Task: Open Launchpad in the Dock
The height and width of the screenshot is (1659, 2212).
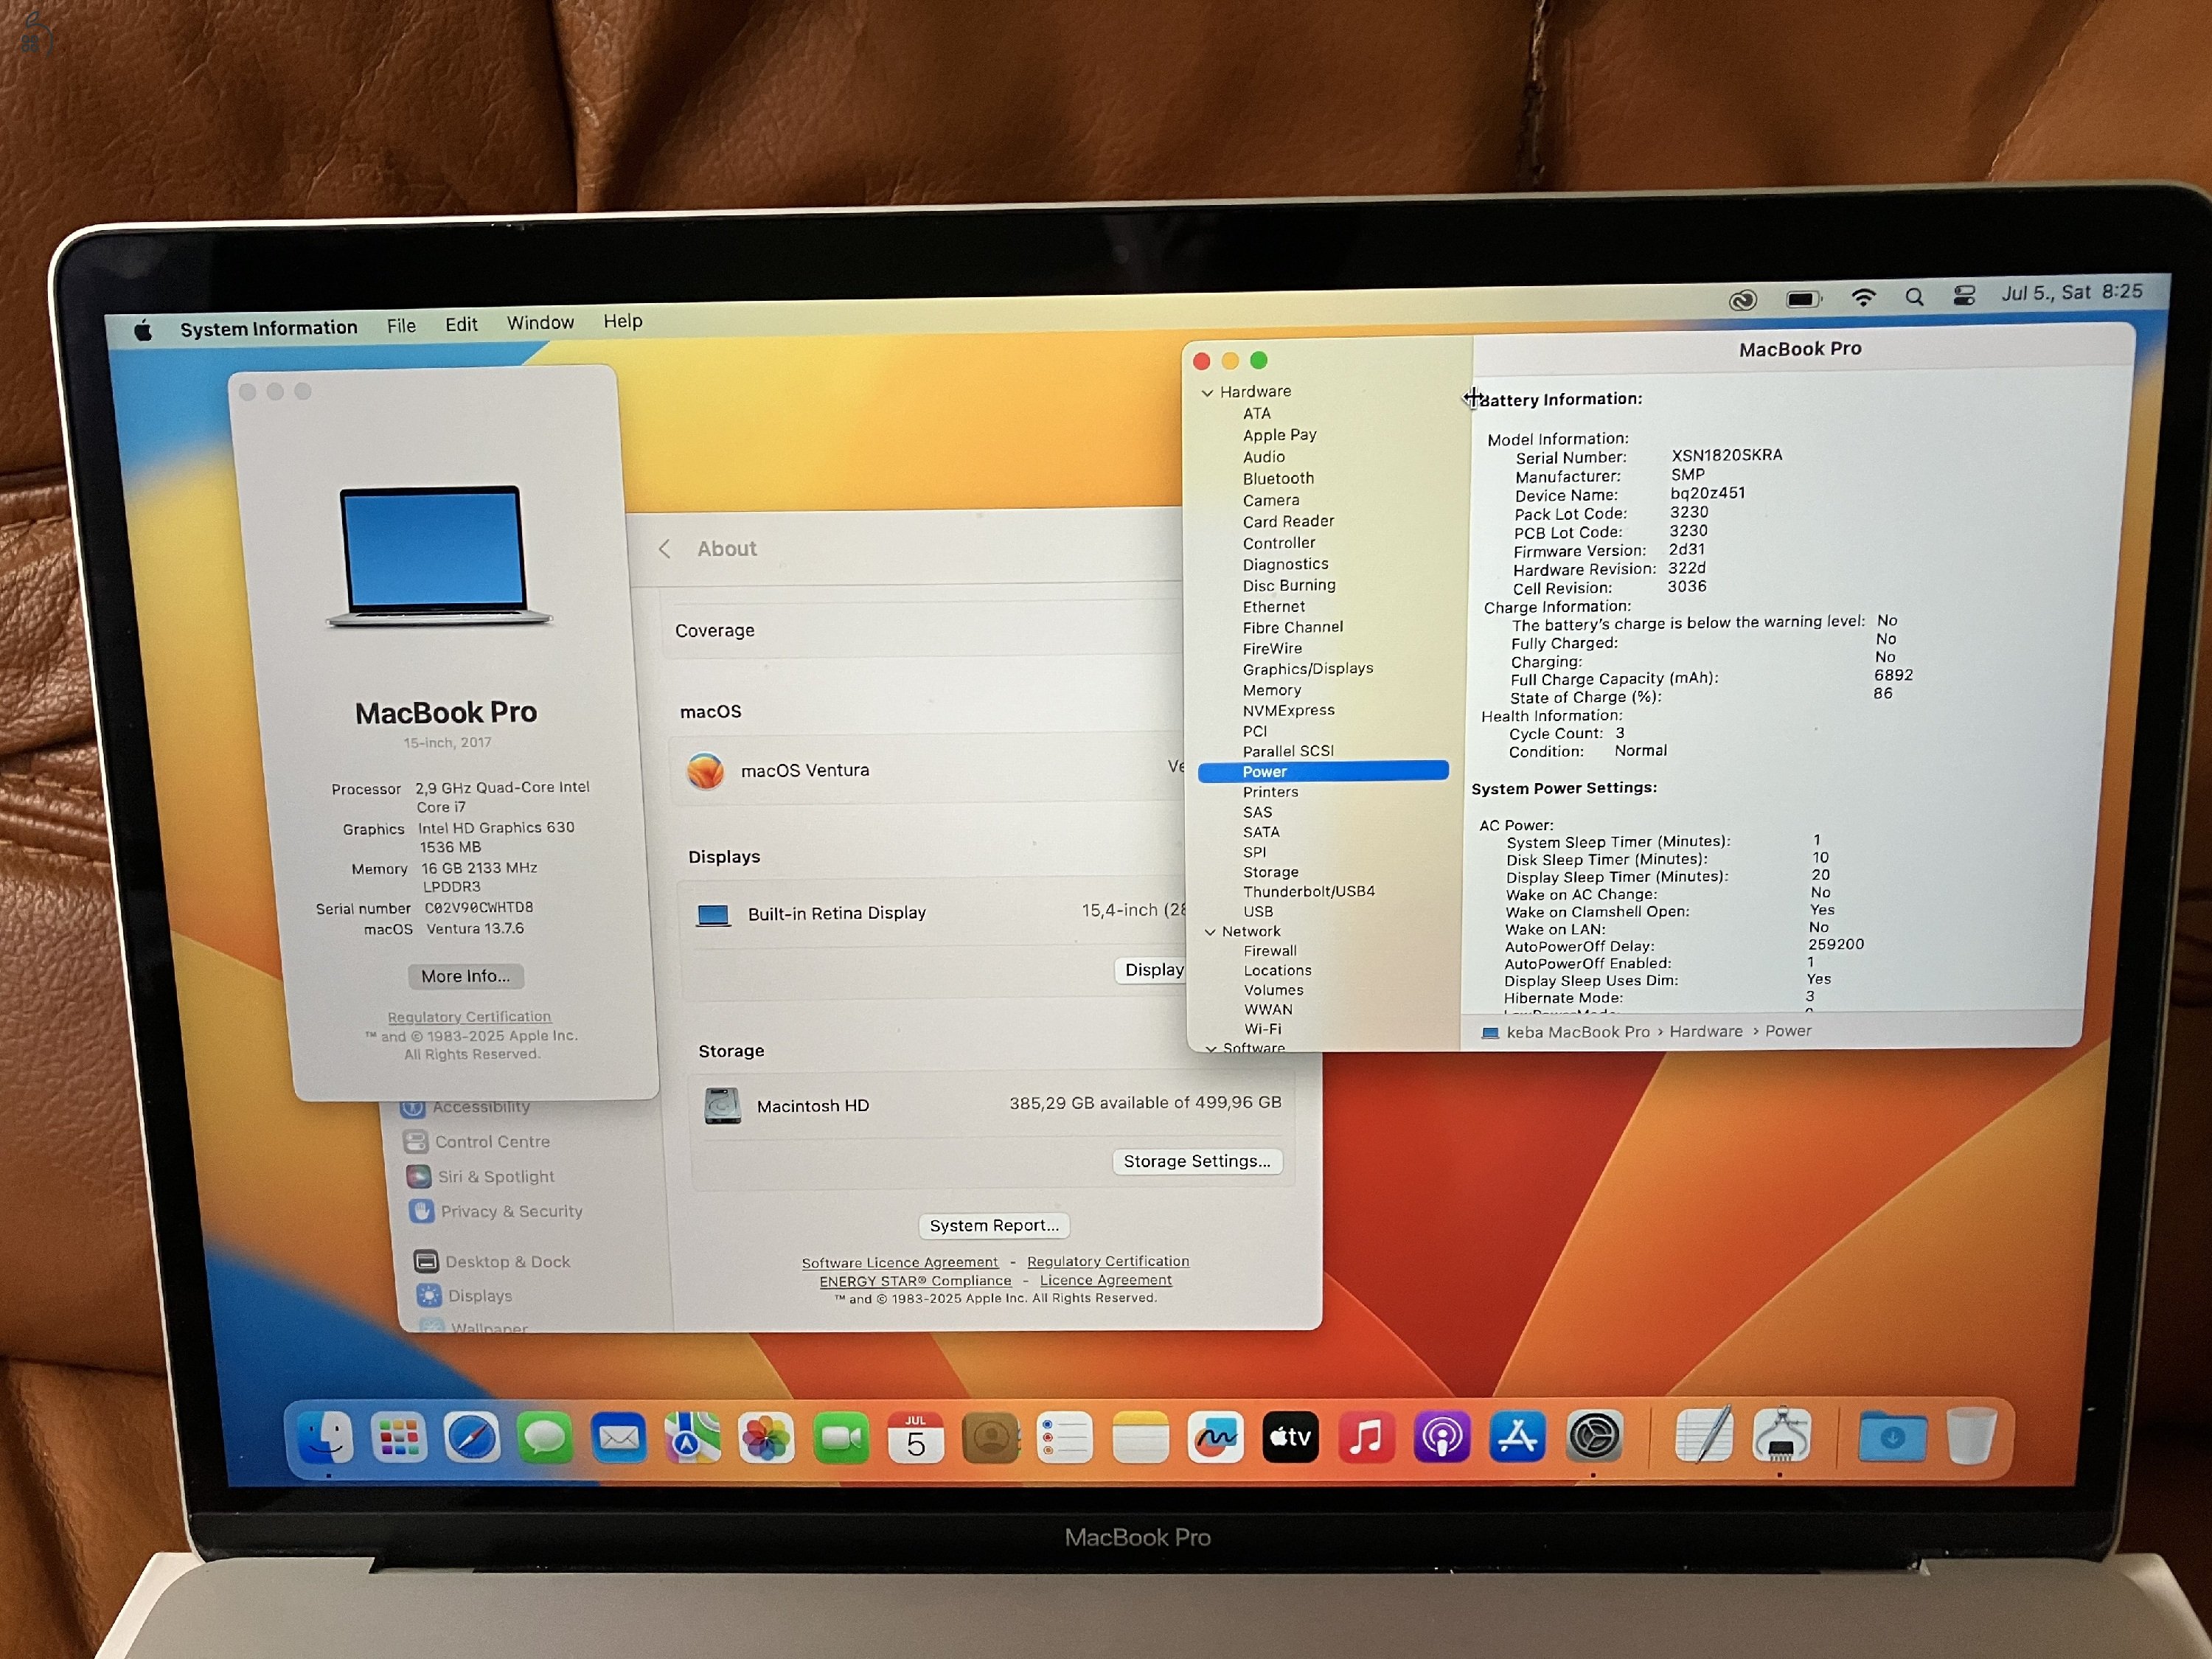Action: (x=399, y=1438)
